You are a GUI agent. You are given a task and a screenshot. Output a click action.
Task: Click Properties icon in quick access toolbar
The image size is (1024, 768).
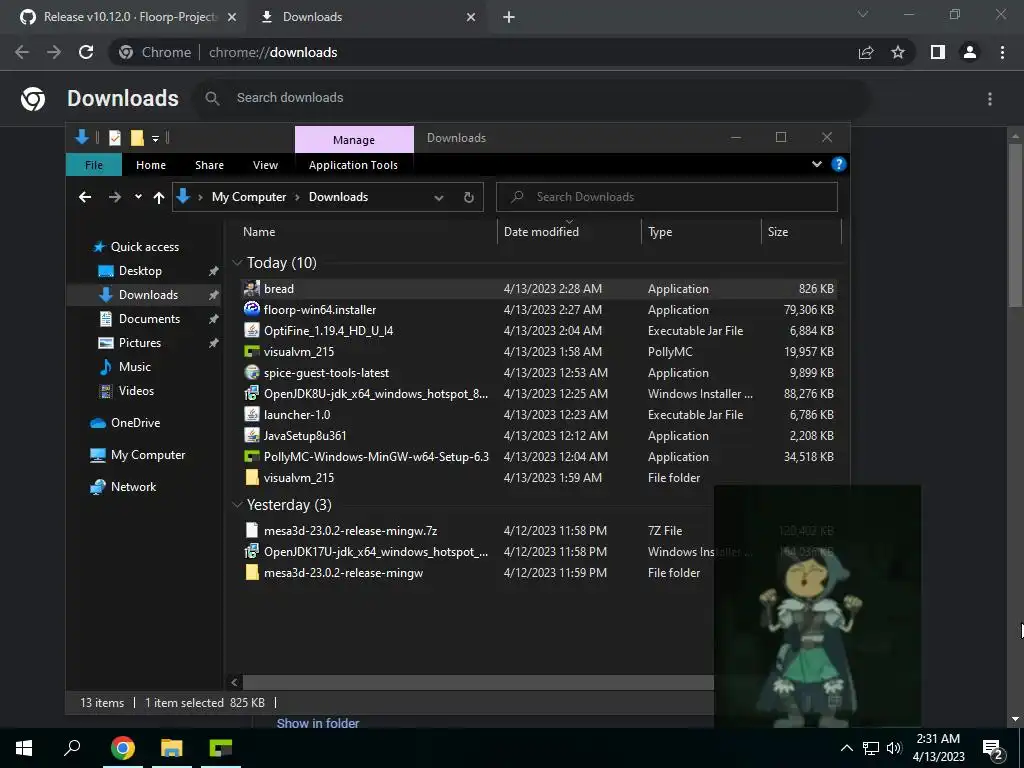115,138
